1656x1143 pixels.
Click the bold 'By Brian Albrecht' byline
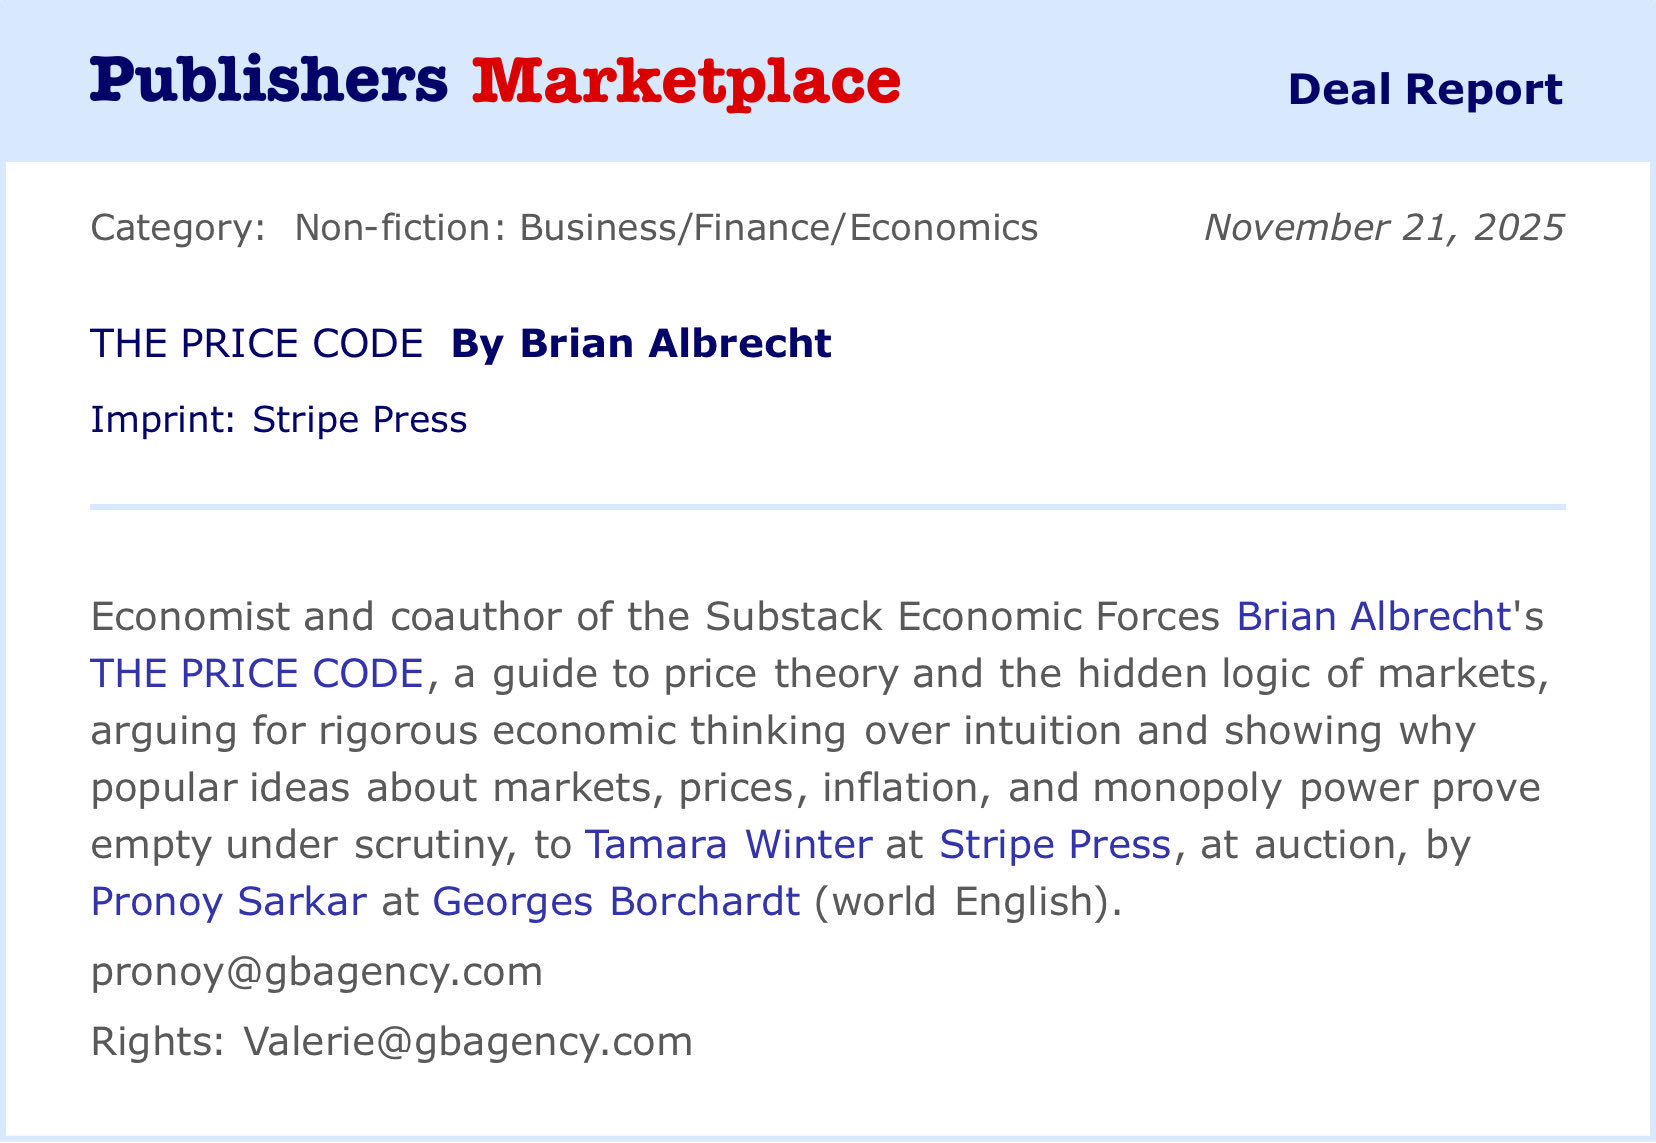[x=641, y=344]
